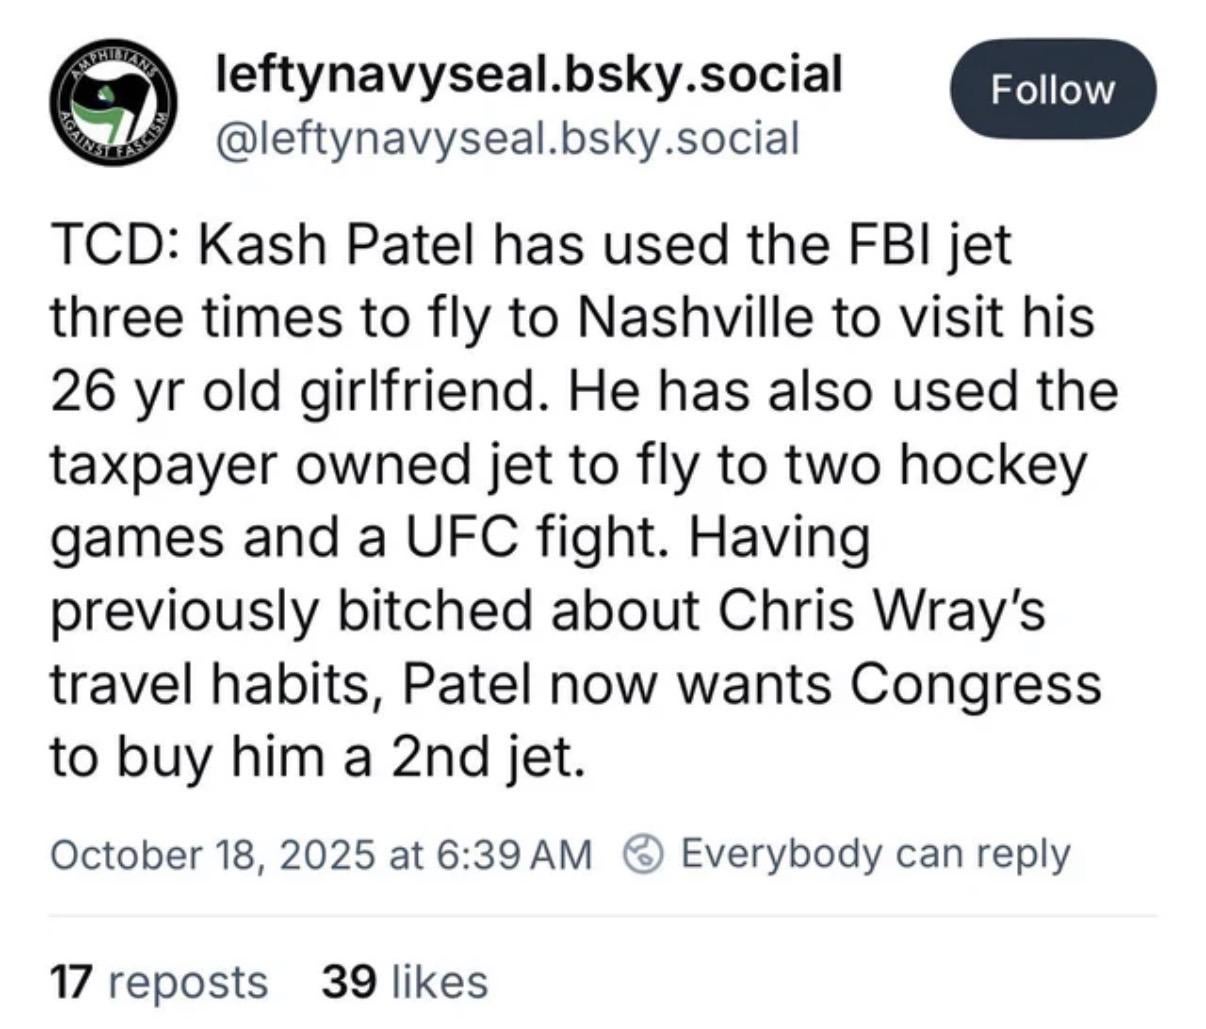Image resolution: width=1206 pixels, height=1029 pixels.
Task: Click the UFC fight text
Action: [527, 538]
